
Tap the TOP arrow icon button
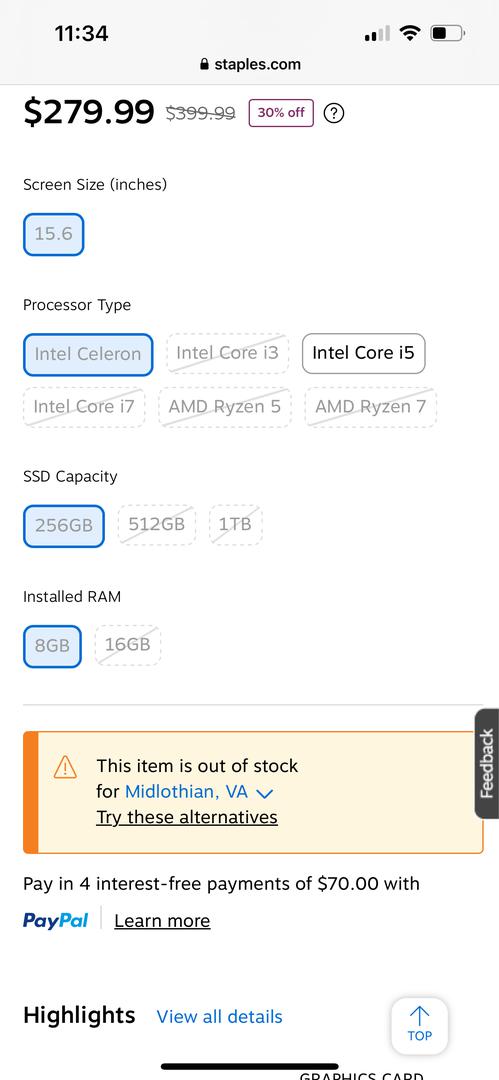[419, 1026]
